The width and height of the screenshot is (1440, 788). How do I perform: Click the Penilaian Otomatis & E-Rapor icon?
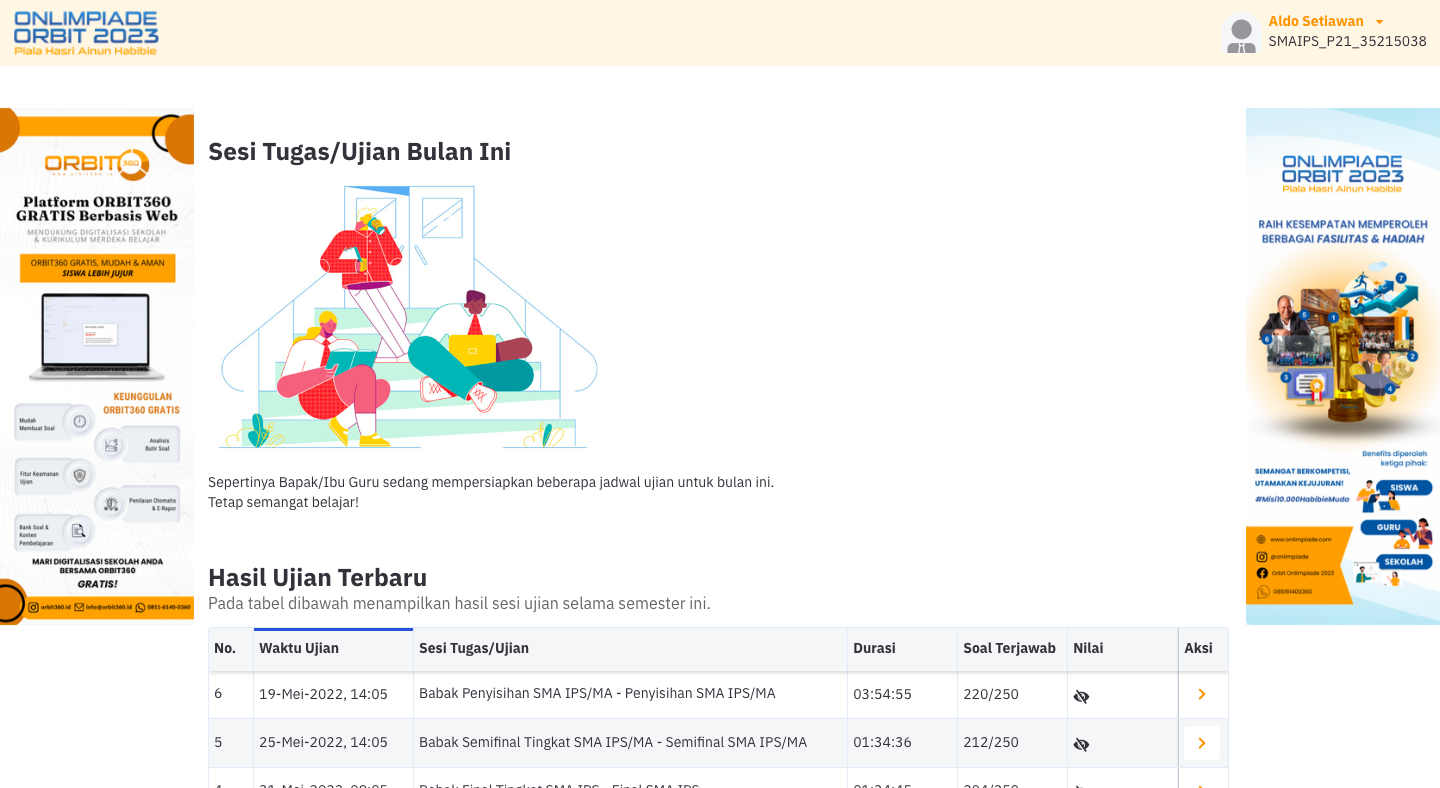pyautogui.click(x=111, y=503)
